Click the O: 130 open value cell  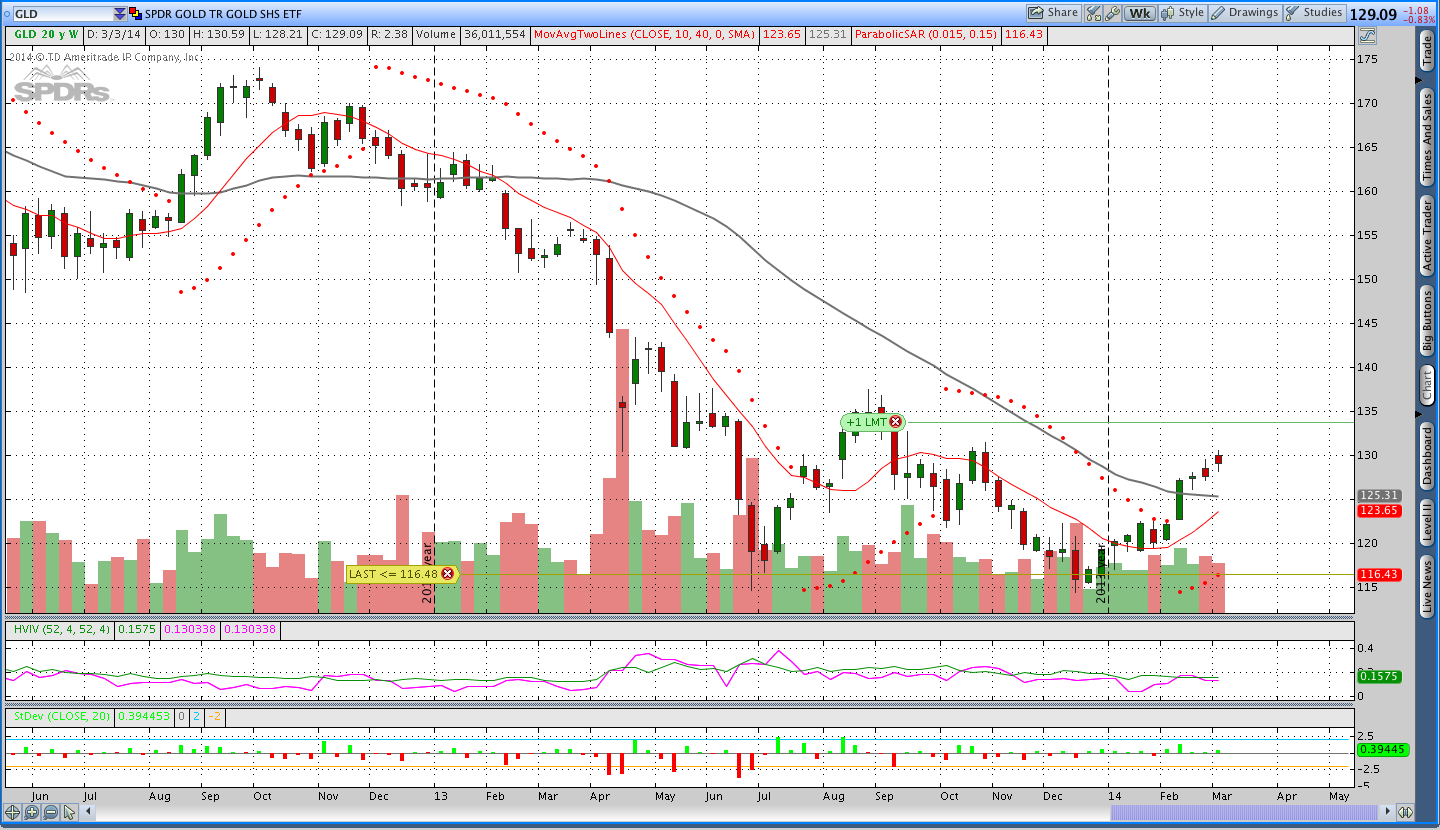(168, 34)
